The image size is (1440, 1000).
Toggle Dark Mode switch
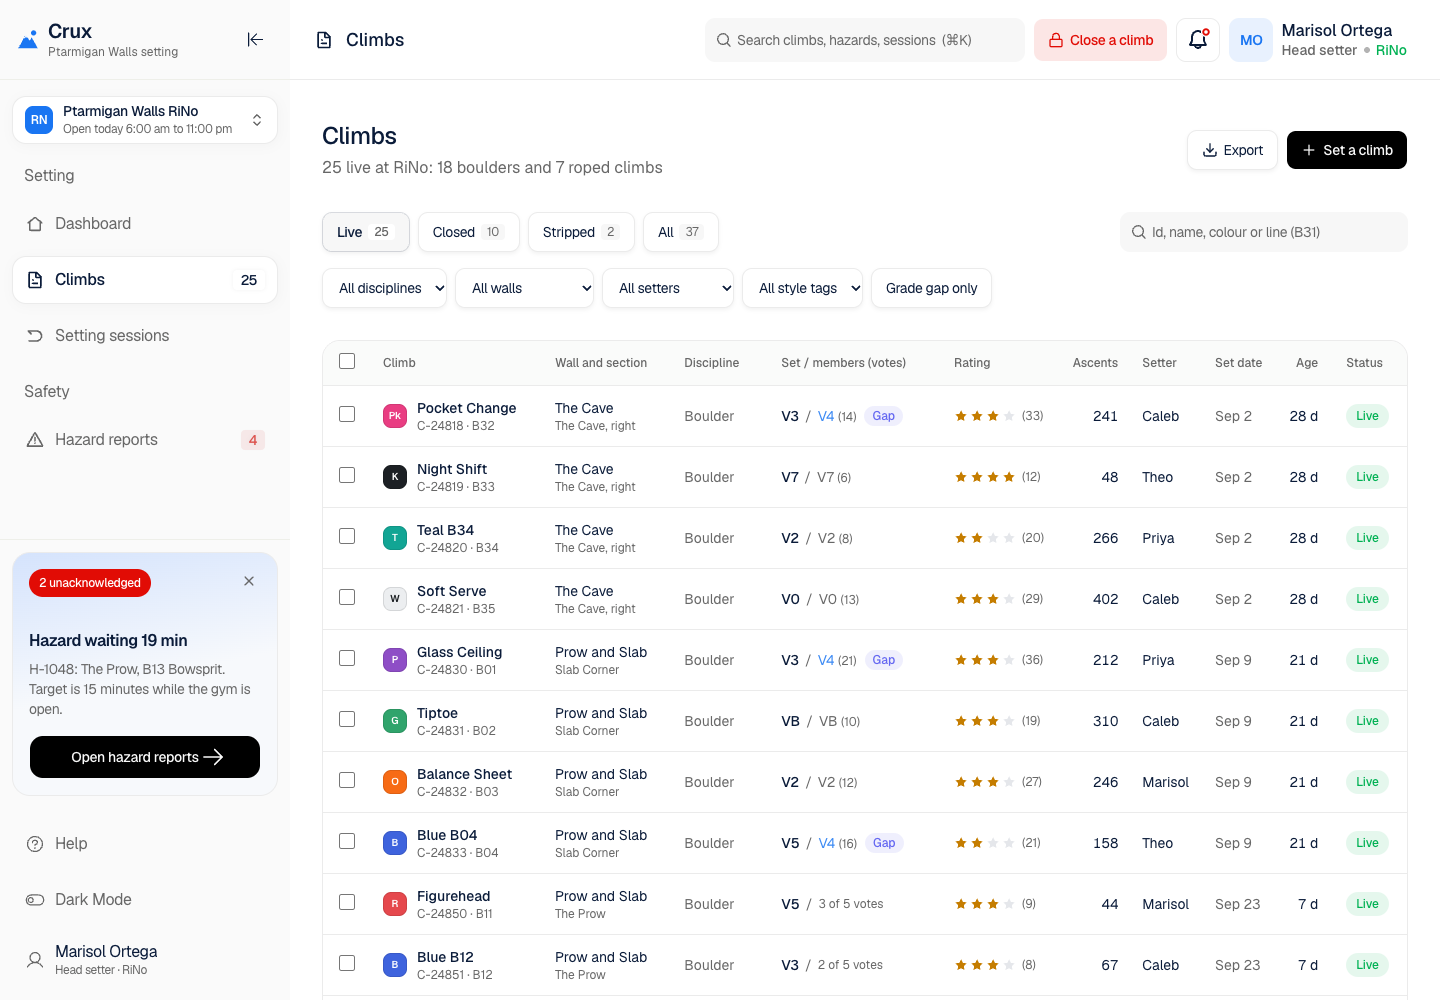(x=35, y=900)
